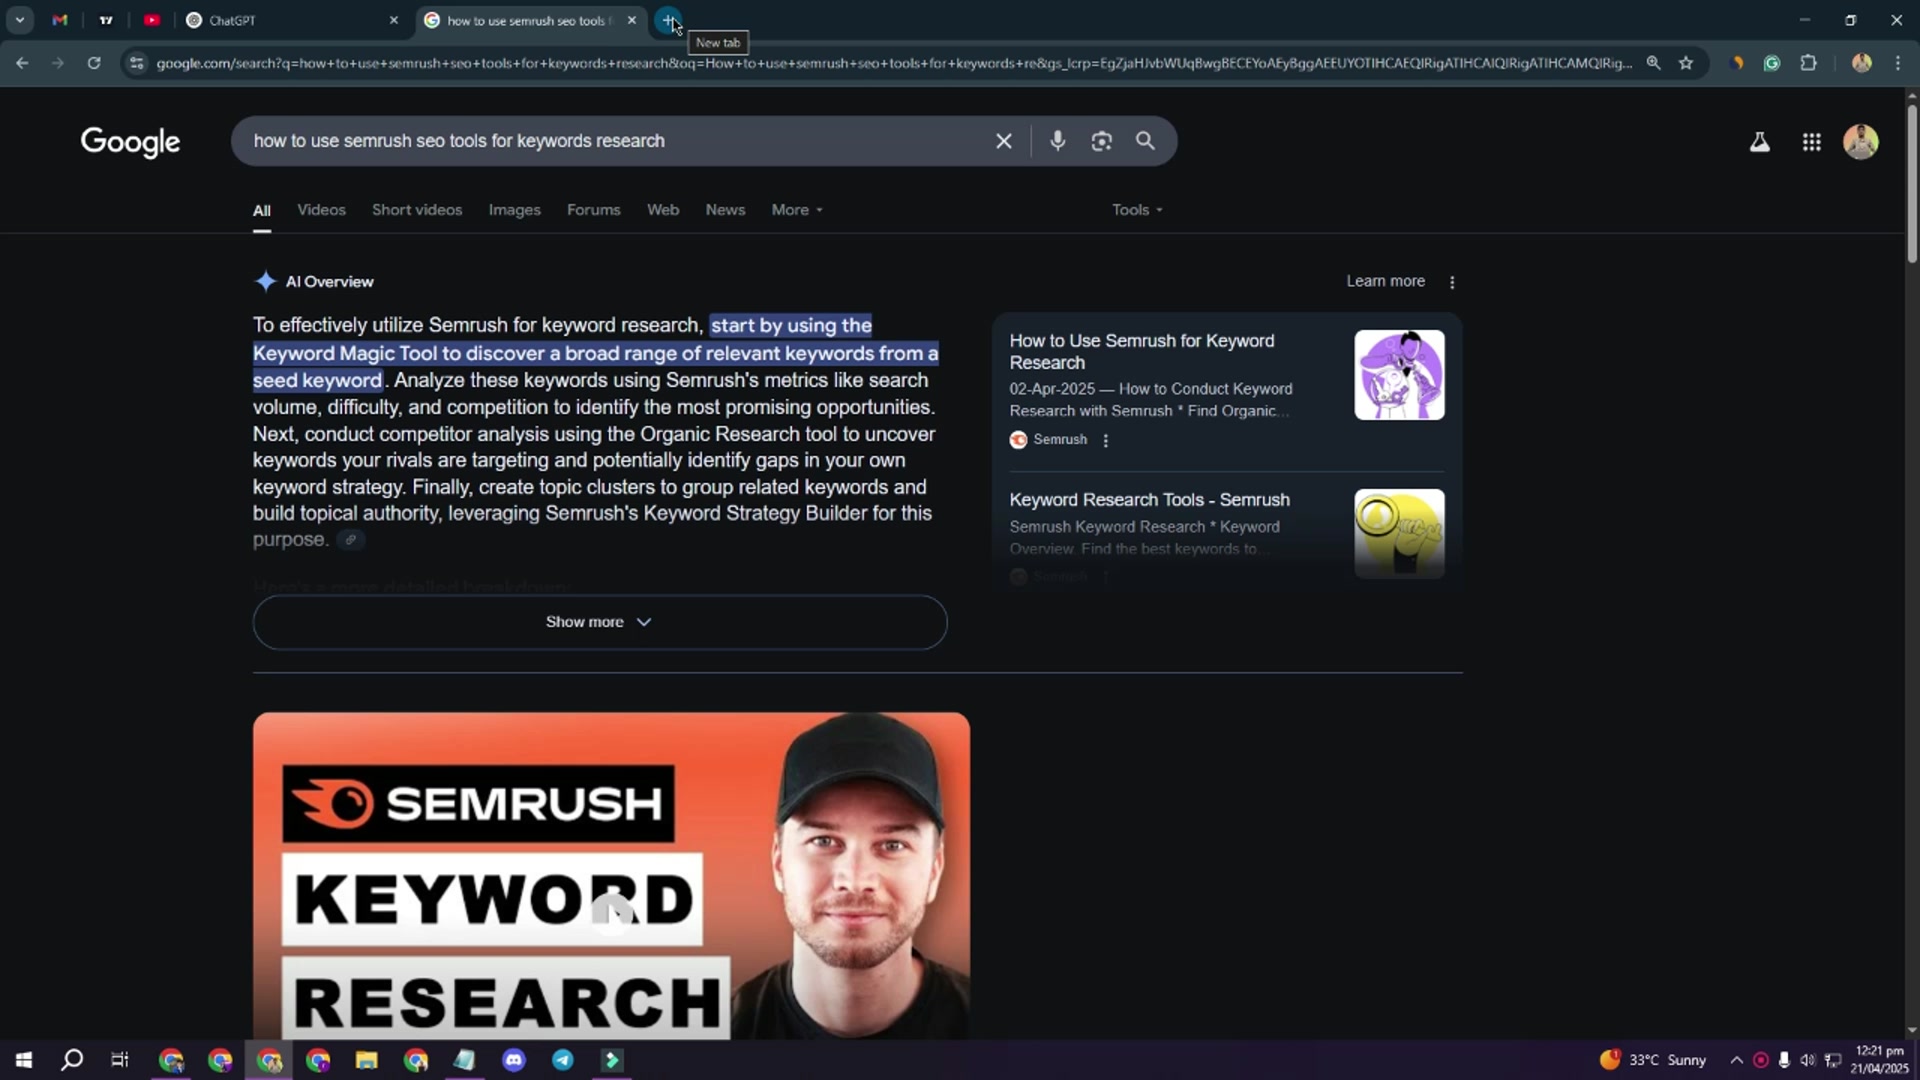Switch to the TradingView pinned tab
The image size is (1920, 1080).
(106, 20)
